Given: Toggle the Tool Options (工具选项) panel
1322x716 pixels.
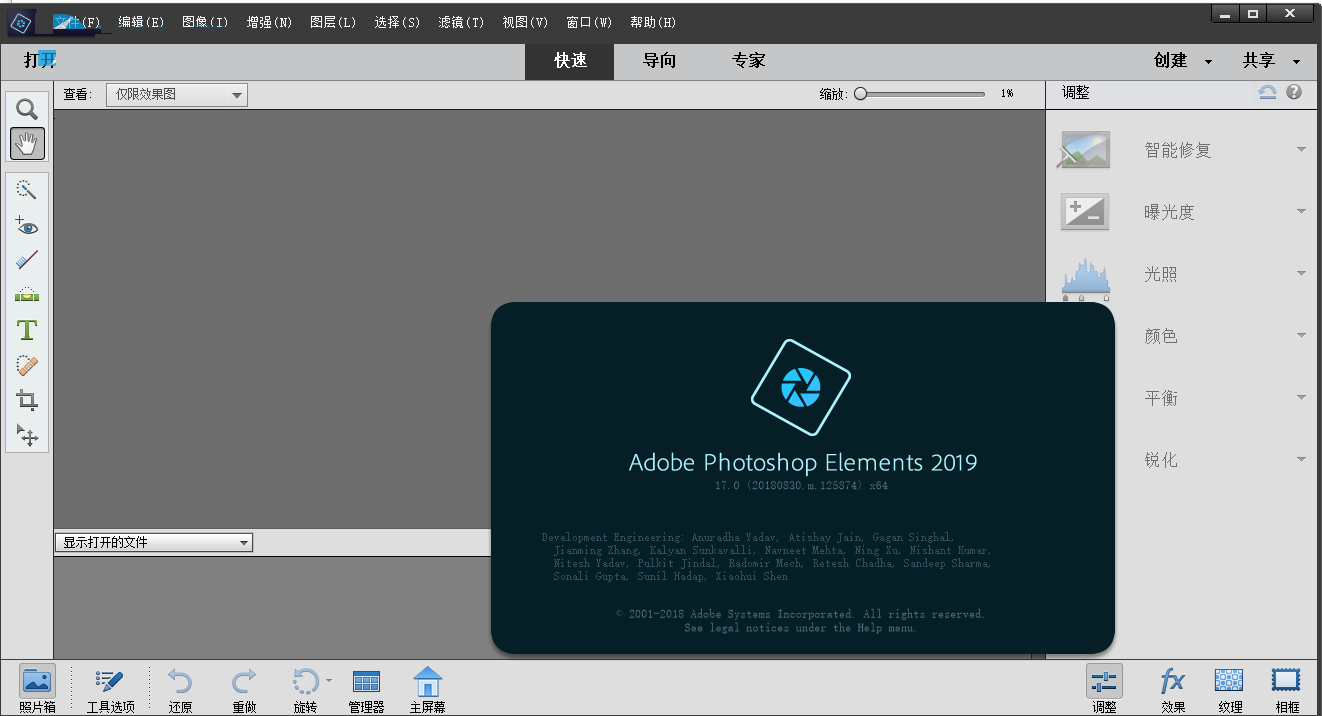Looking at the screenshot, I should point(110,690).
